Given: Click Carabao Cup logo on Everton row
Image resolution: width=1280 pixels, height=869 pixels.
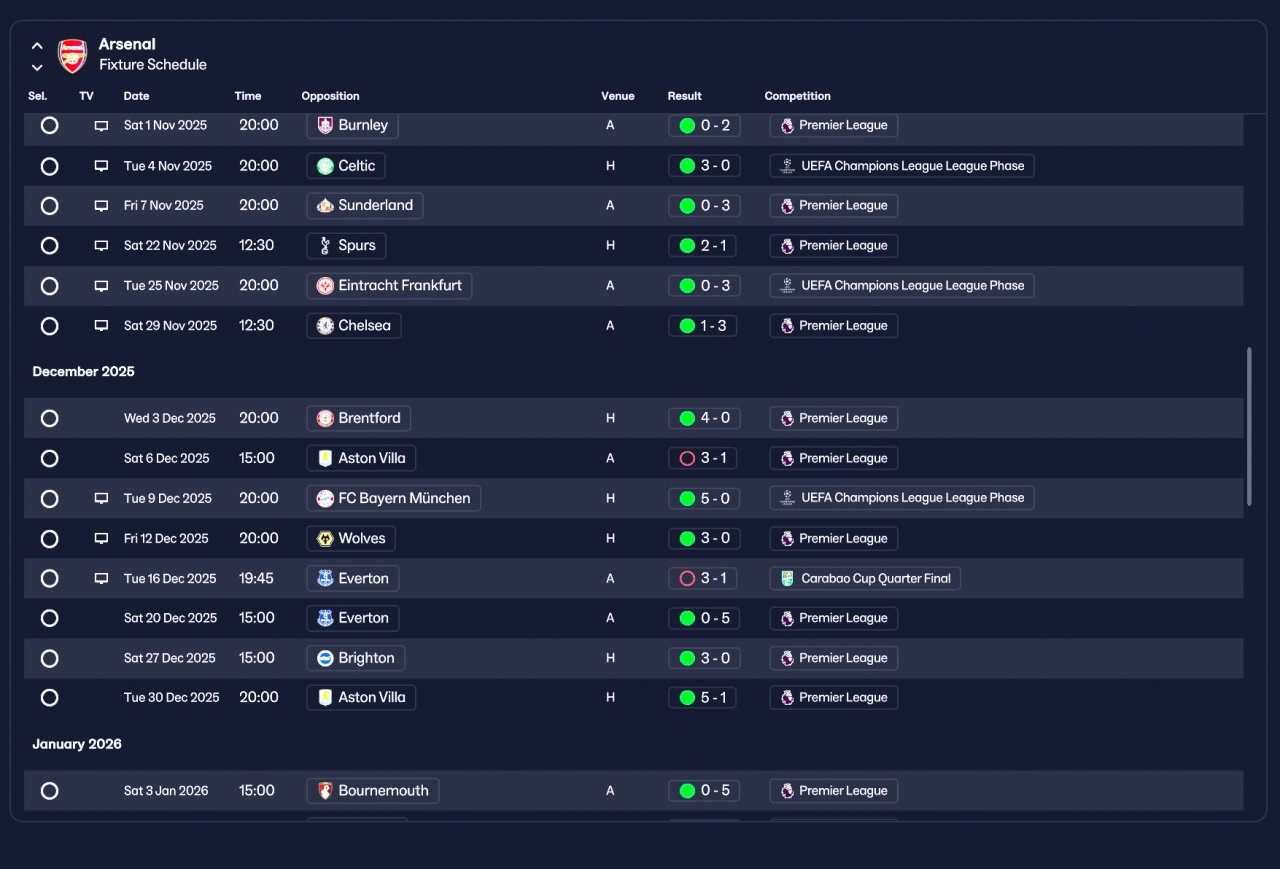Looking at the screenshot, I should pyautogui.click(x=787, y=578).
